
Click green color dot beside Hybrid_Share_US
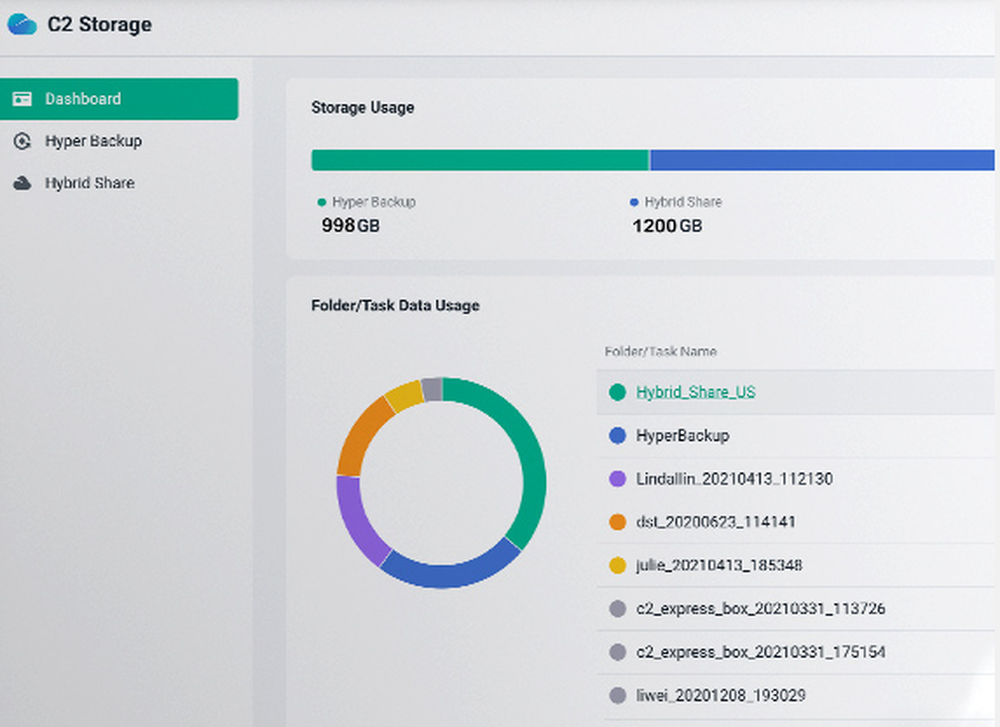[617, 392]
